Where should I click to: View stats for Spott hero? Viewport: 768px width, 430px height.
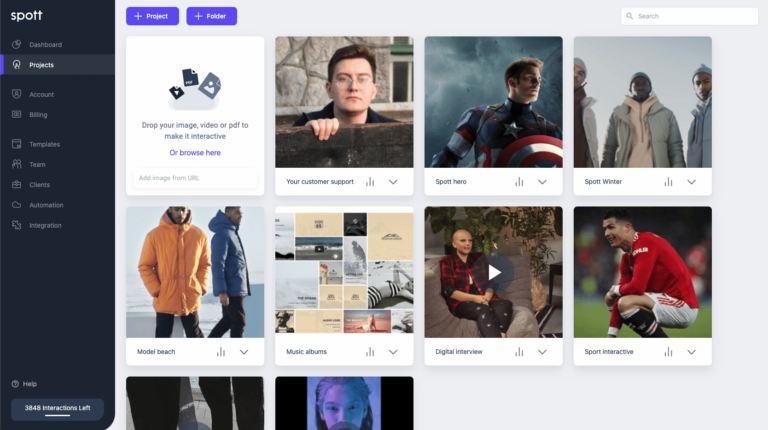point(519,182)
